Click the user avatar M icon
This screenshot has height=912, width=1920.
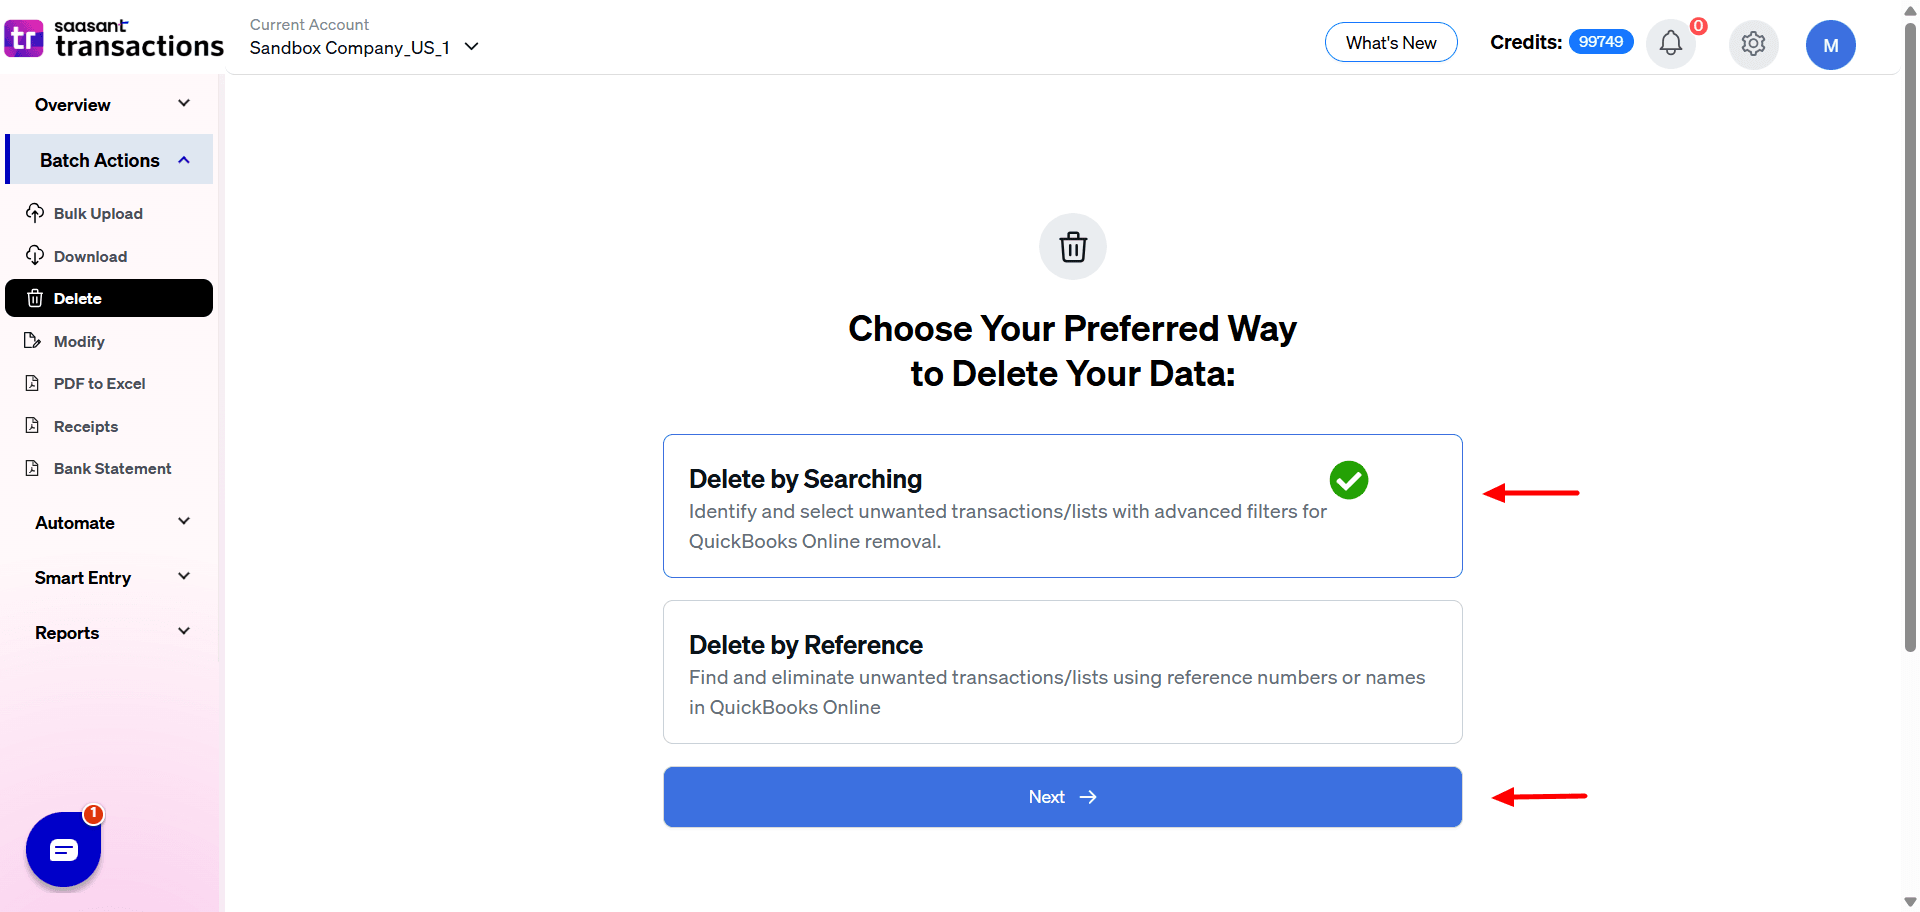click(1830, 45)
